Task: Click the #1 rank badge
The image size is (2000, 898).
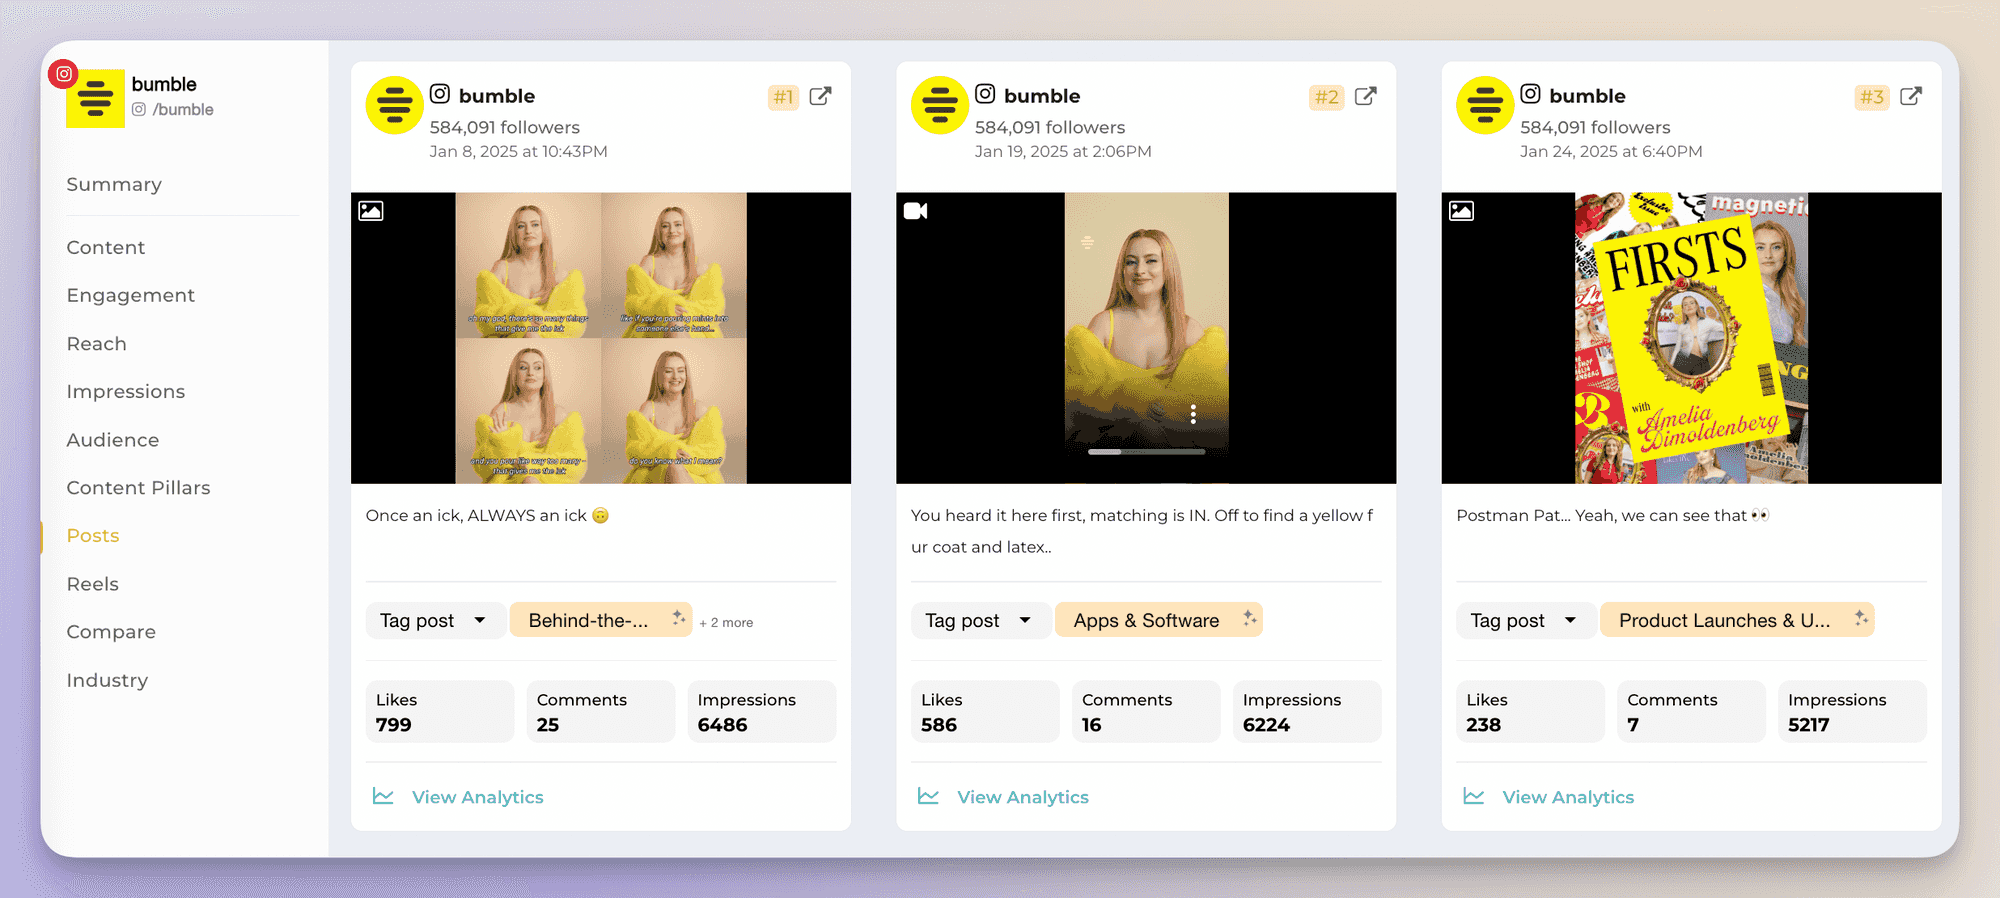Action: [783, 97]
